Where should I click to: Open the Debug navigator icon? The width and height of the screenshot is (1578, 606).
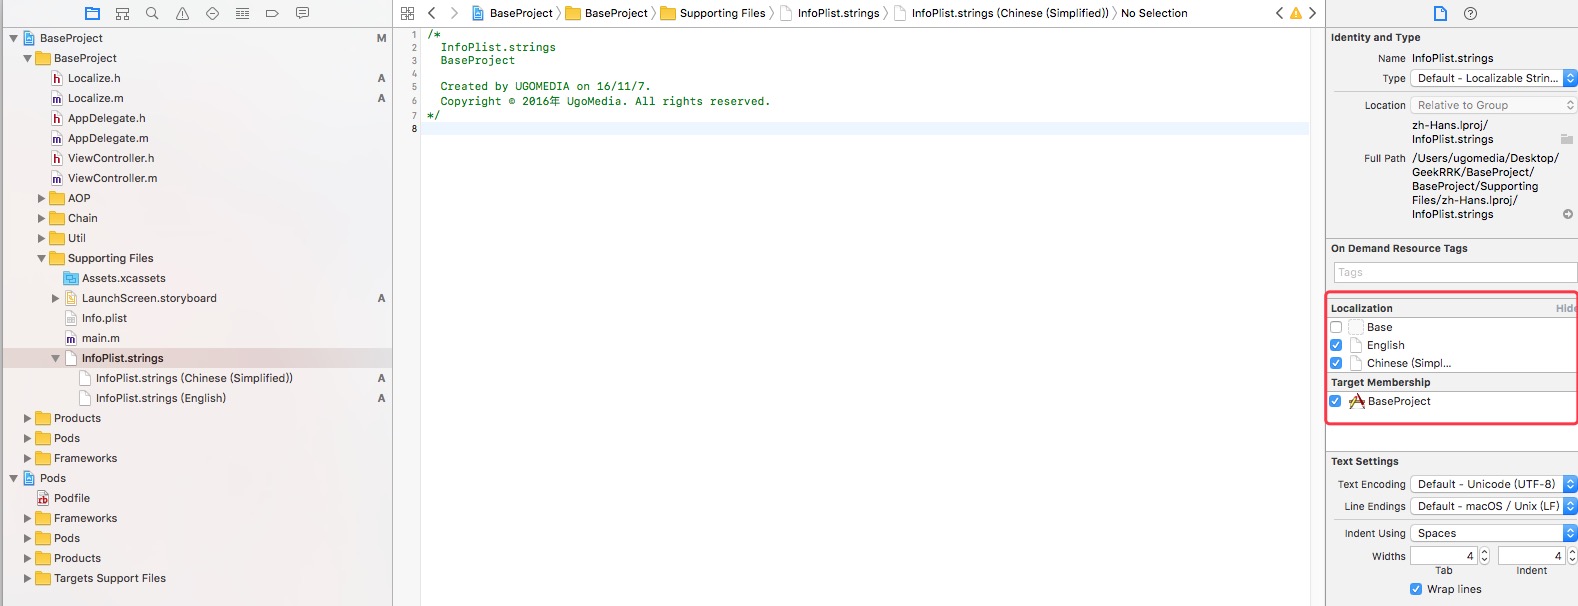[242, 13]
